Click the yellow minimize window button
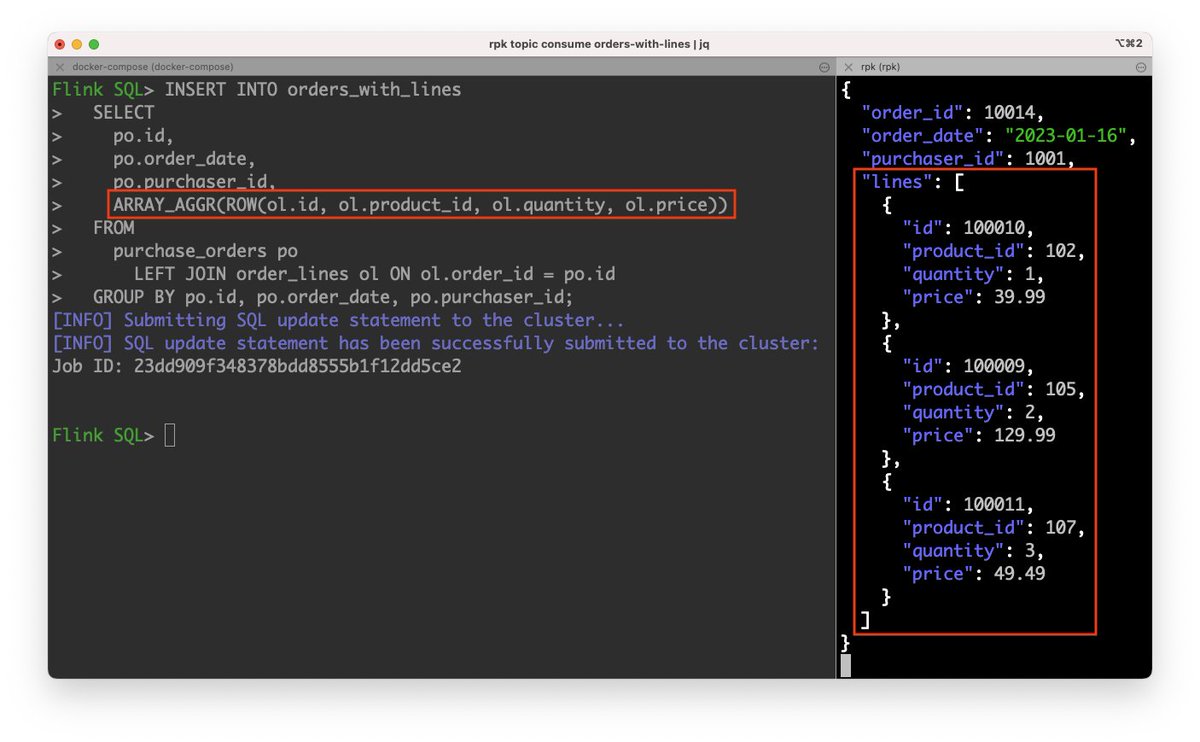Image resolution: width=1200 pixels, height=742 pixels. (x=77, y=44)
